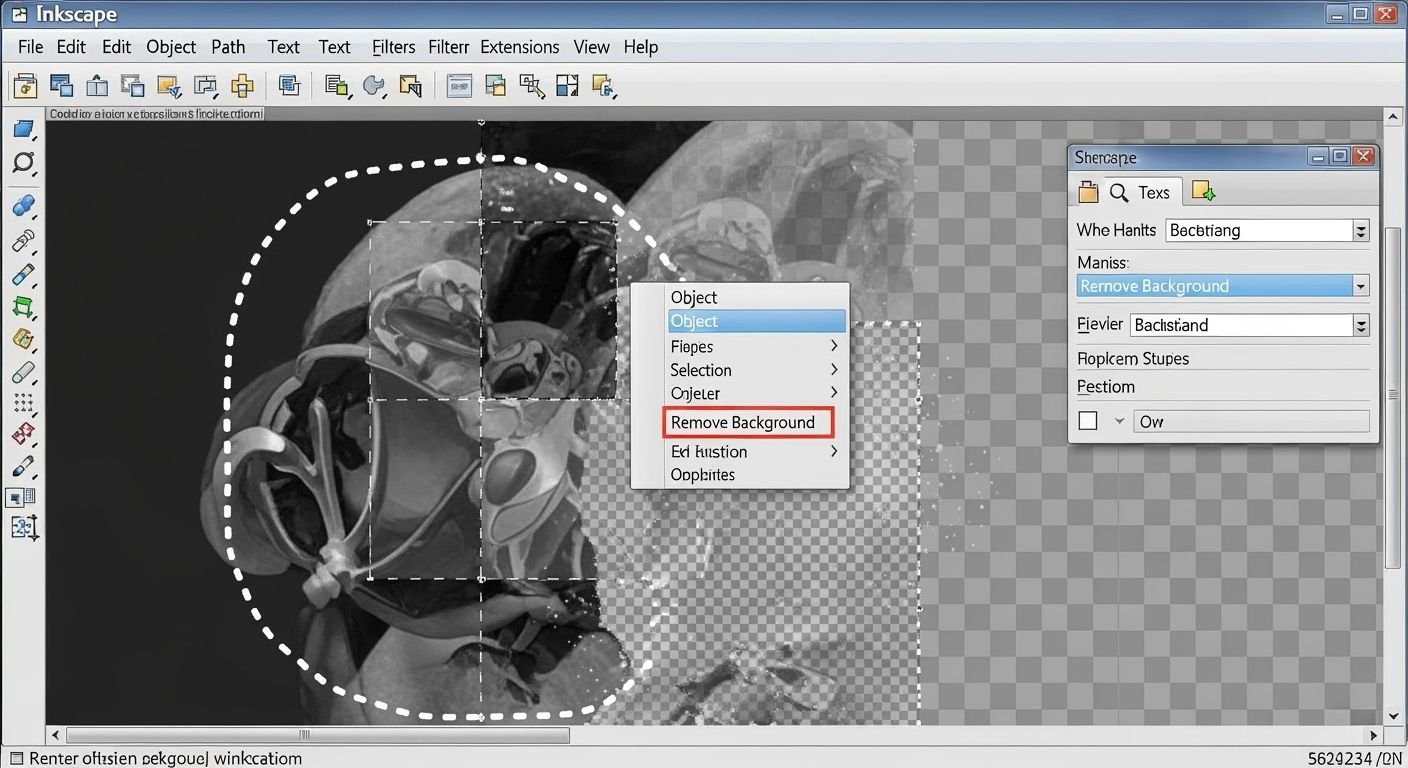This screenshot has height=768, width=1408.
Task: Click the box with upward arrow icon
Action: coord(97,86)
